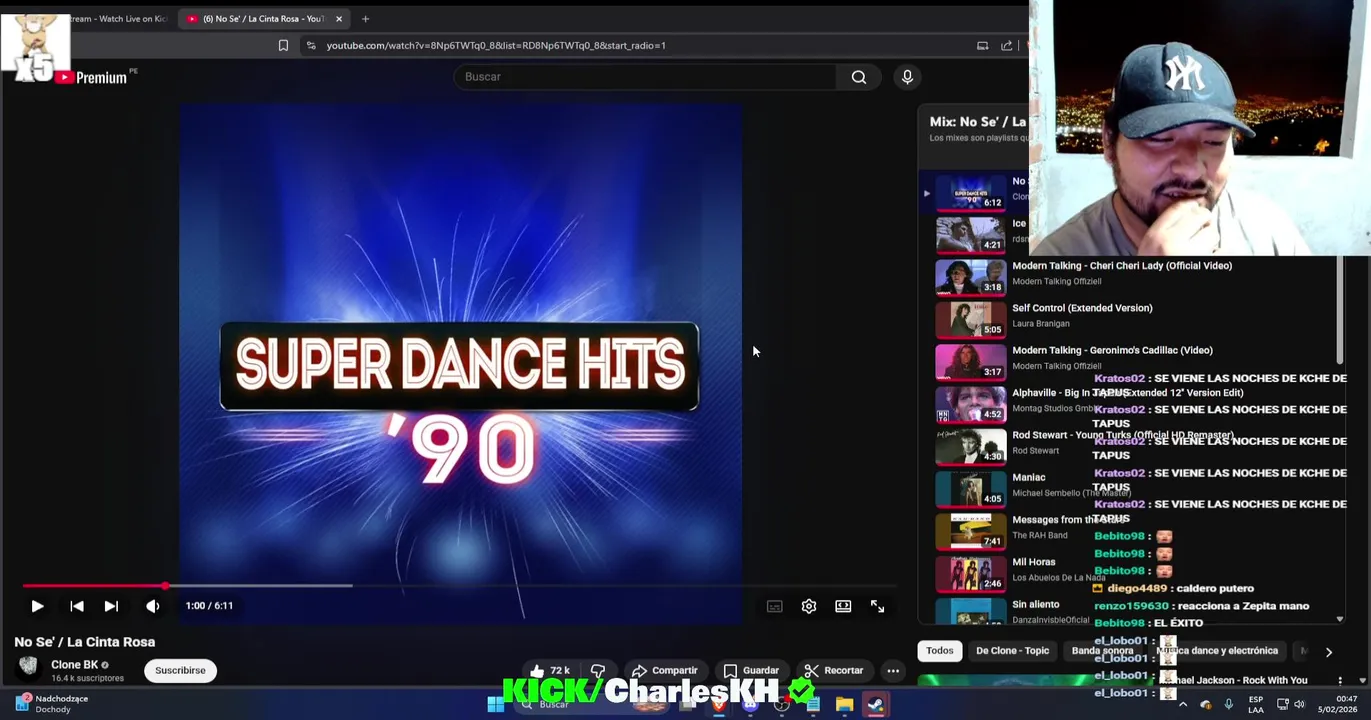1371x720 pixels.
Task: Play the 4:21 Ice playlist thumbnail
Action: point(971,235)
